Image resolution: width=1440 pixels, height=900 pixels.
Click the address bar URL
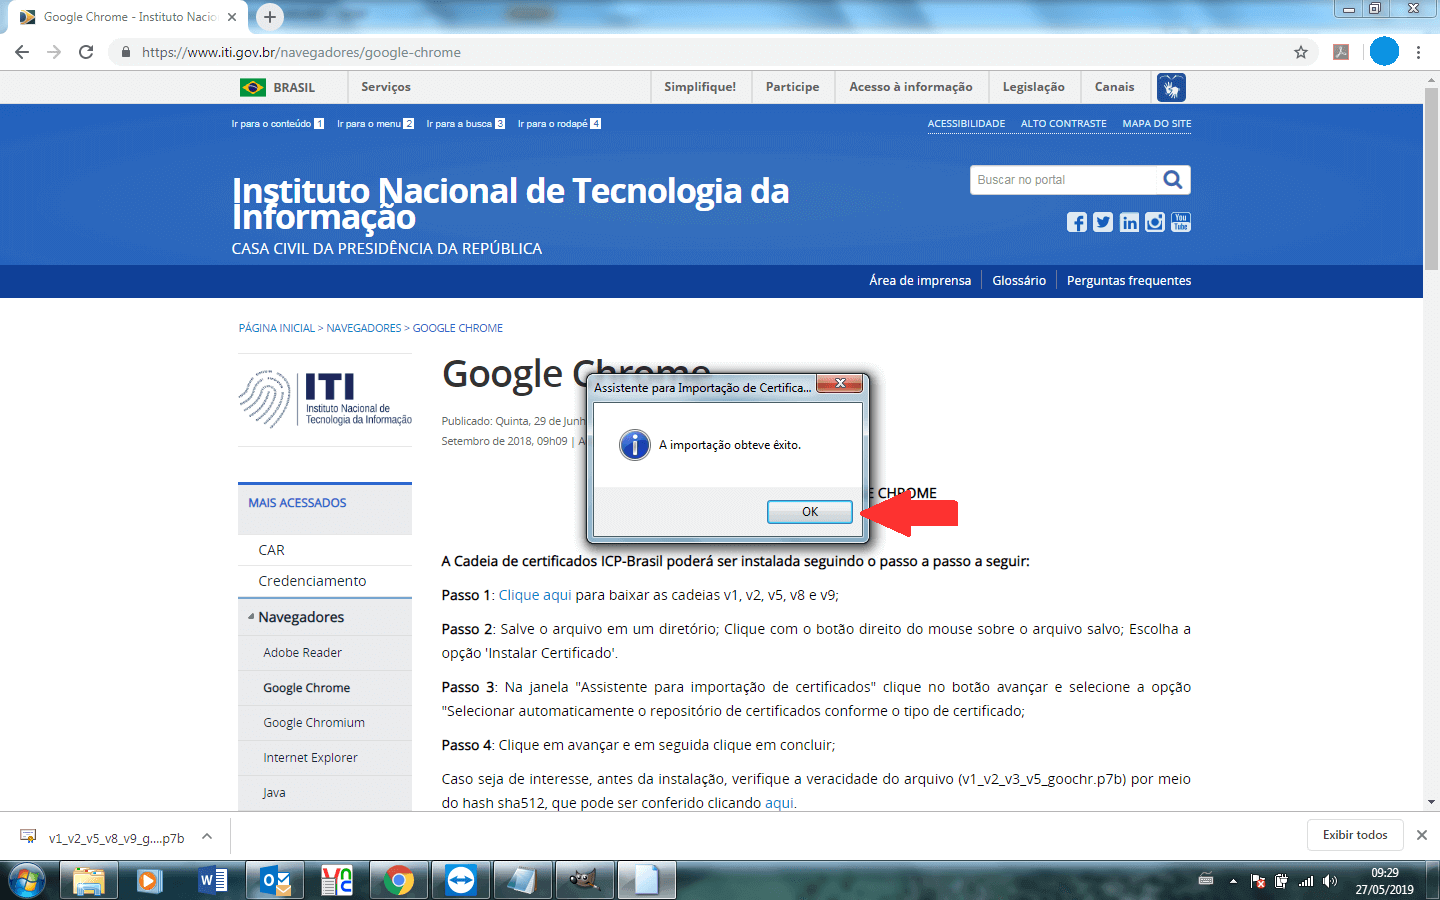301,52
